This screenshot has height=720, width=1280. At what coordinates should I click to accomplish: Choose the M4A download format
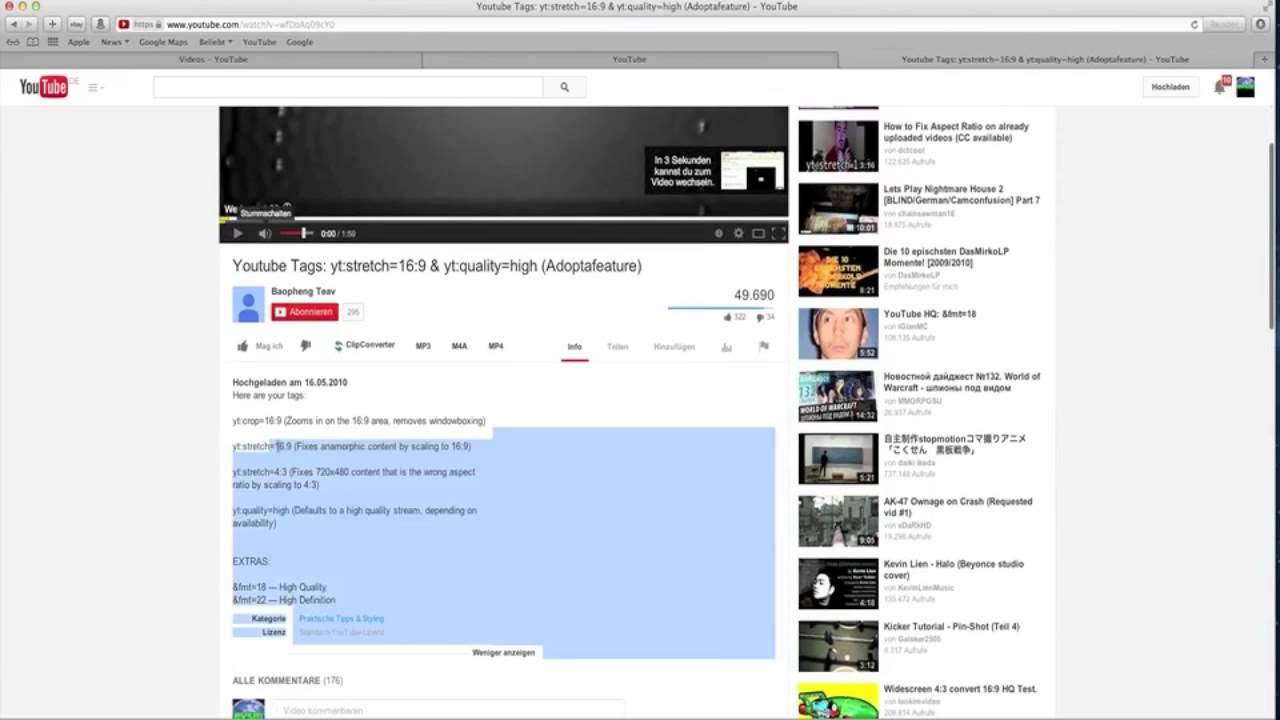459,346
